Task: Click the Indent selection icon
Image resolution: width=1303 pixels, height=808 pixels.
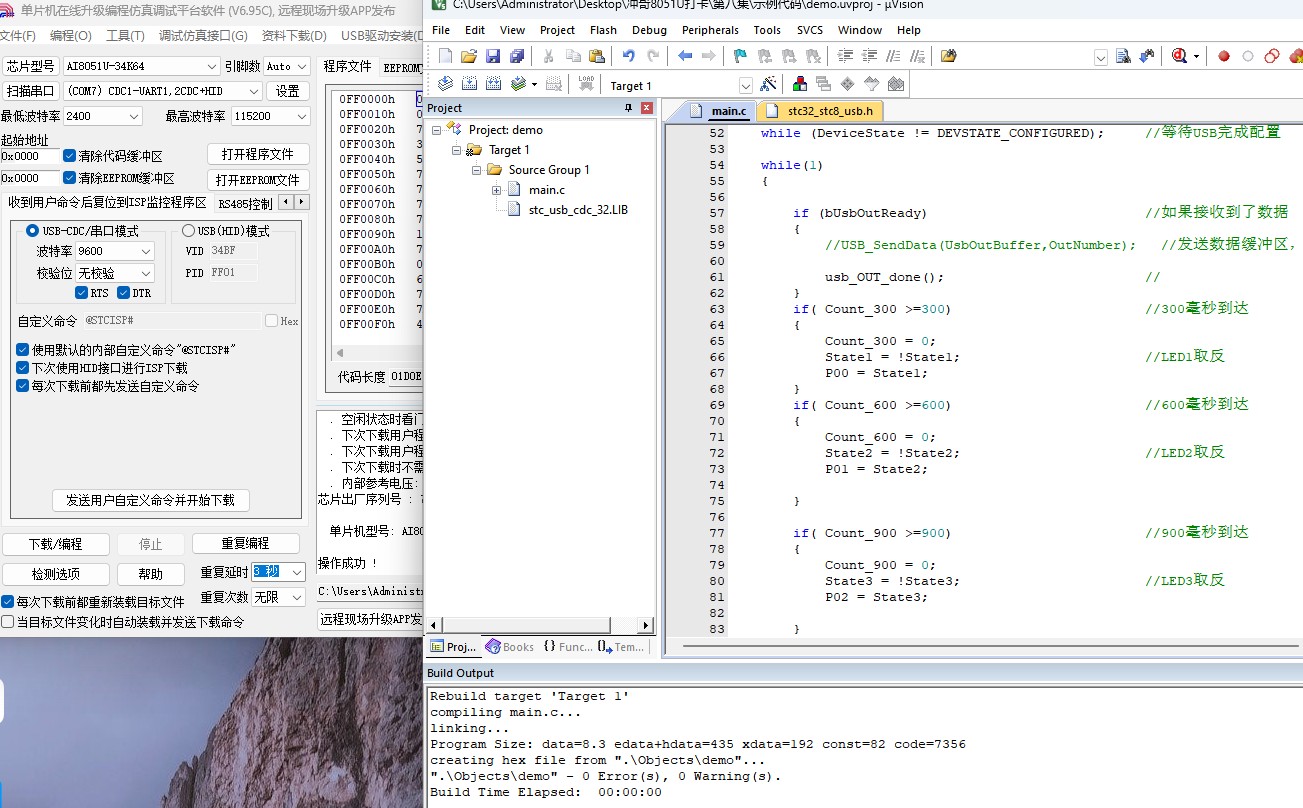Action: point(846,56)
